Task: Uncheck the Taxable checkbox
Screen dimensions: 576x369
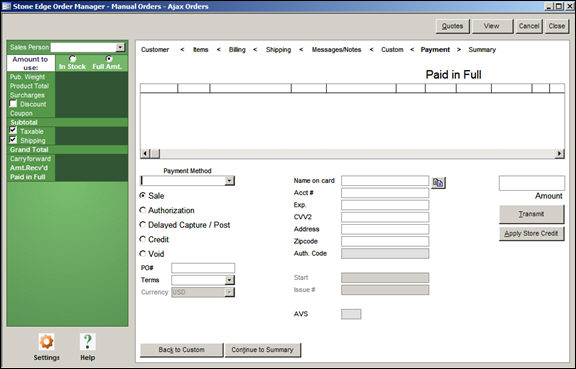Action: coord(13,131)
